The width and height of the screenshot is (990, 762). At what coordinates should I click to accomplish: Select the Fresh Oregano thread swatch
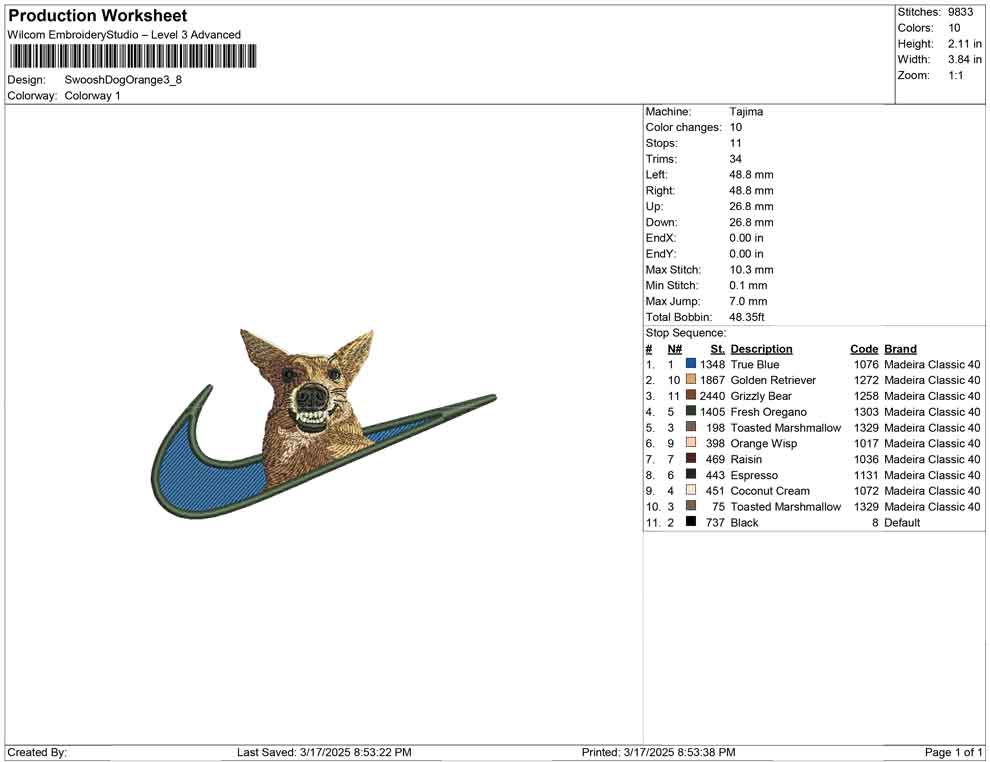coord(691,411)
